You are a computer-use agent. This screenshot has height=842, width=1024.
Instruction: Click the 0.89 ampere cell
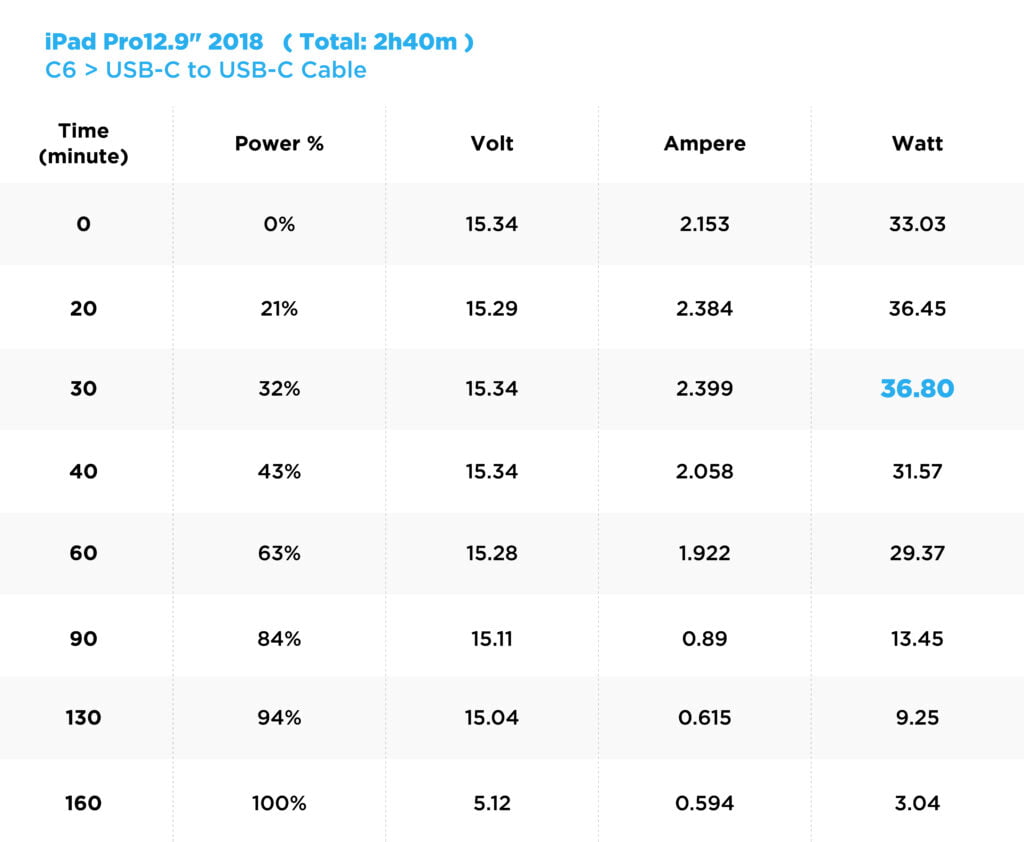(x=704, y=638)
